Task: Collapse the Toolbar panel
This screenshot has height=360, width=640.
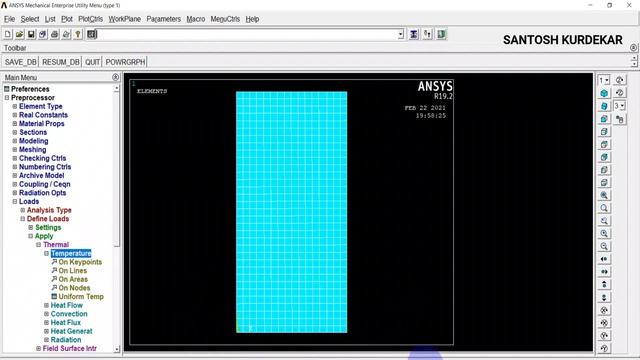Action: tap(633, 48)
